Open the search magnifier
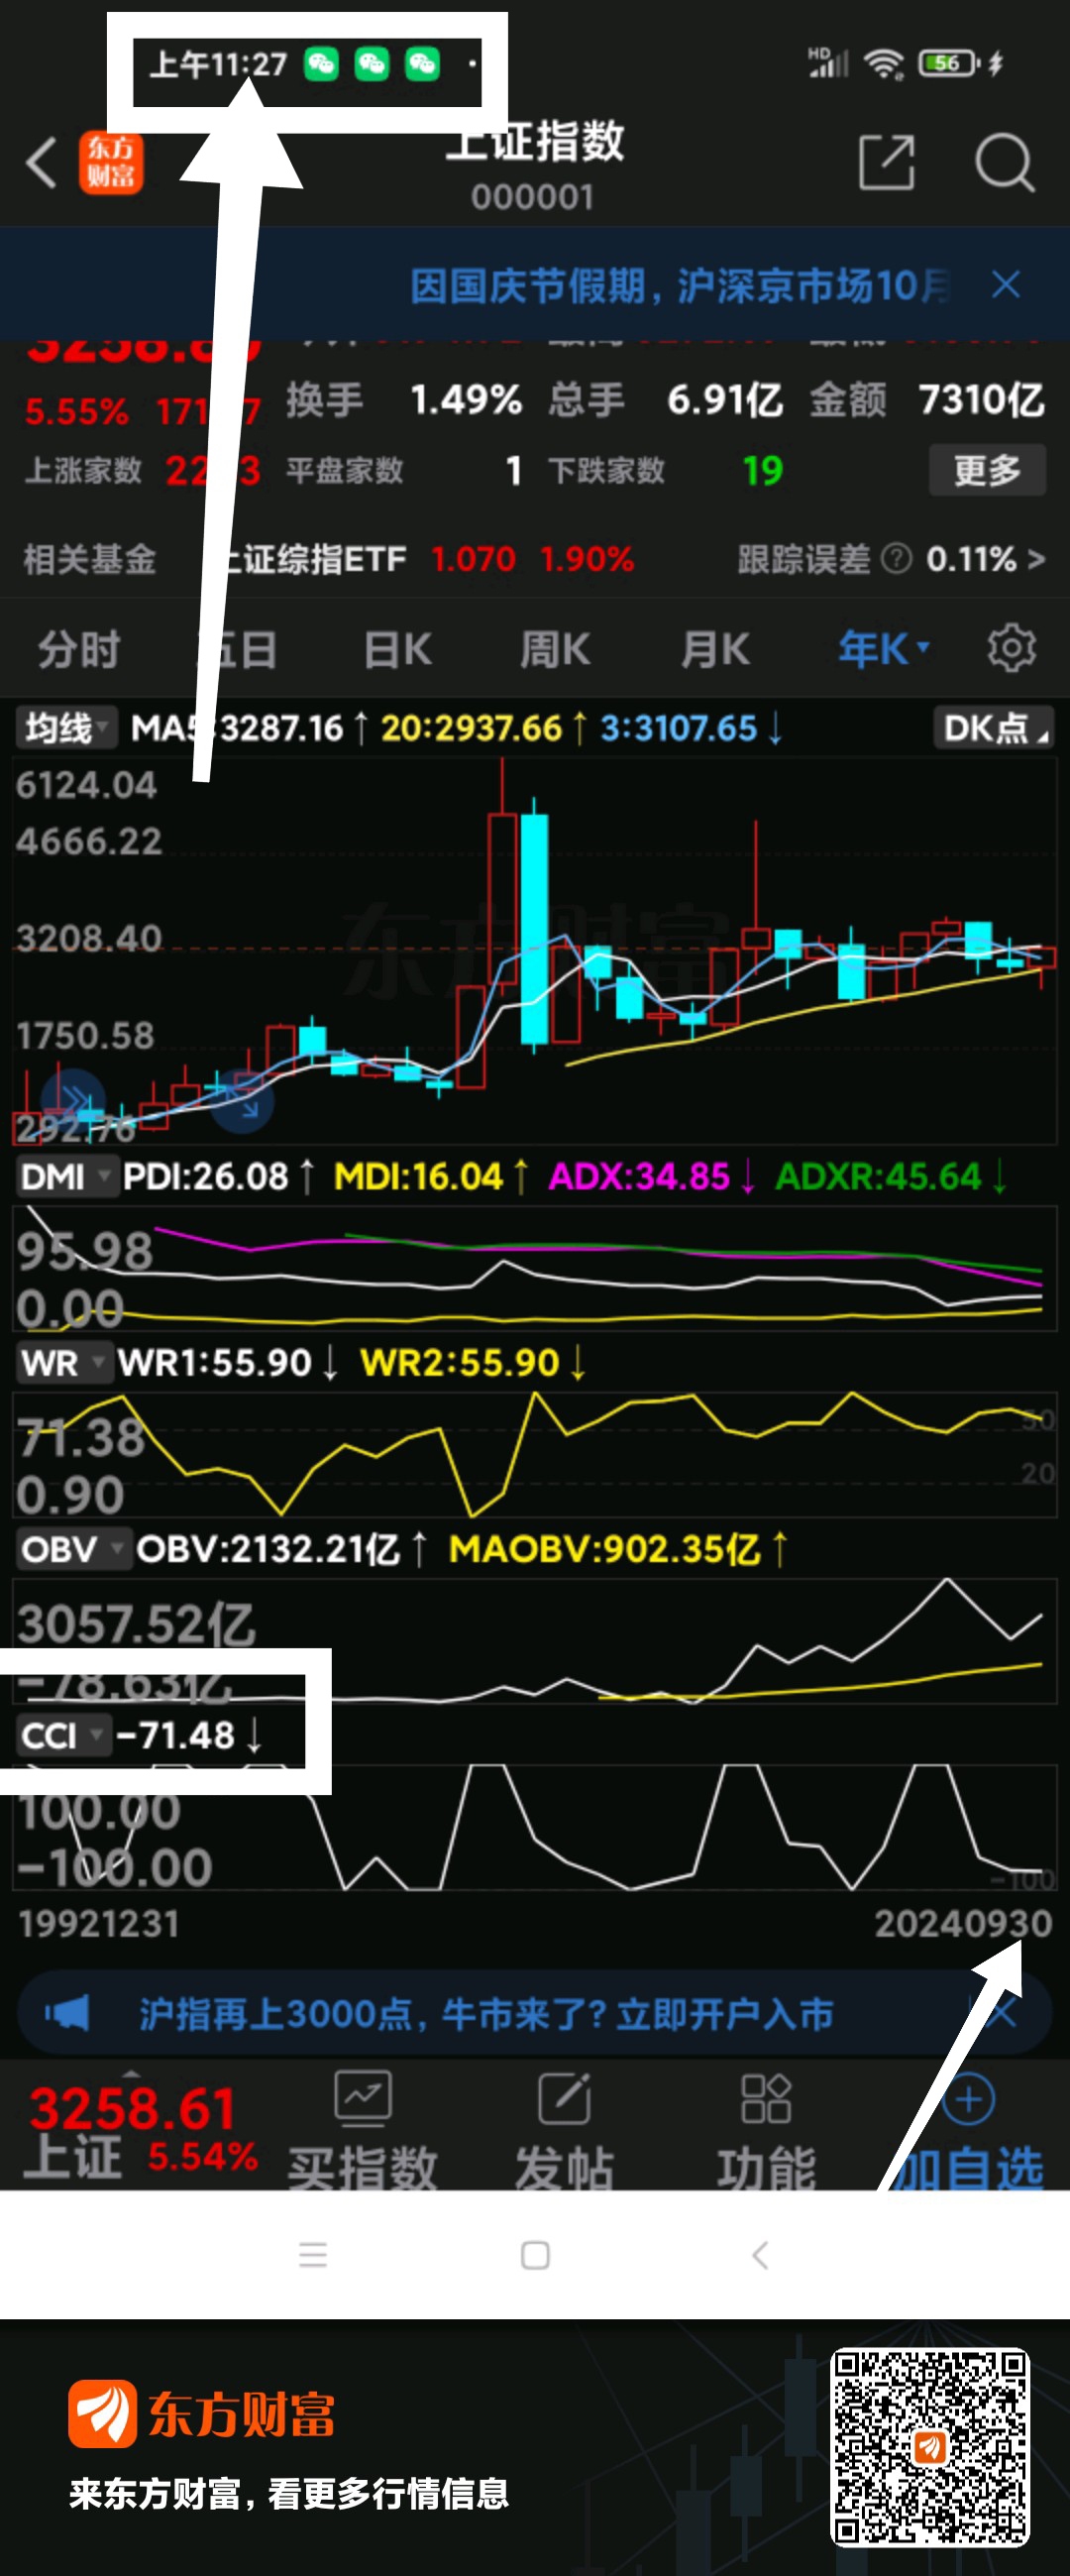The image size is (1070, 2576). (1004, 162)
